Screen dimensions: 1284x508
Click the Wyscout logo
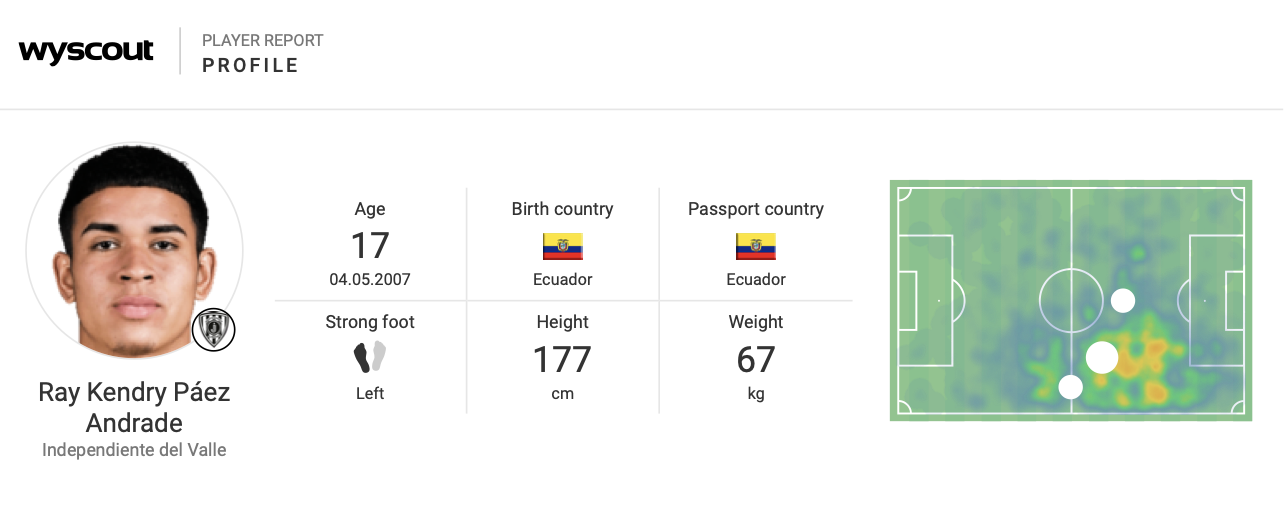point(86,51)
